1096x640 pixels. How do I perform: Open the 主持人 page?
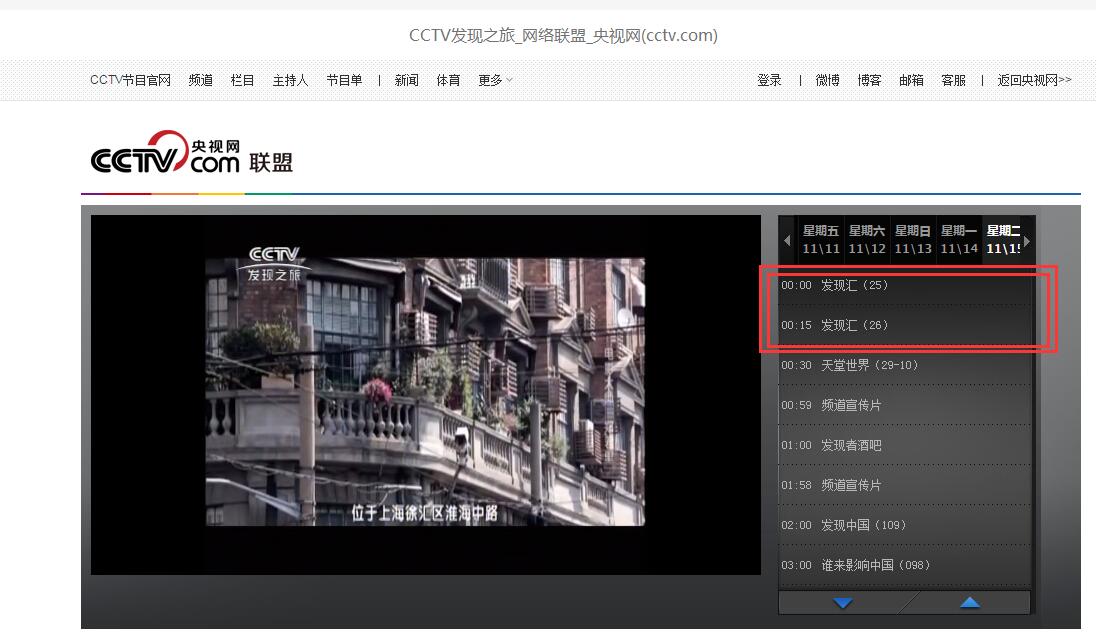(290, 80)
